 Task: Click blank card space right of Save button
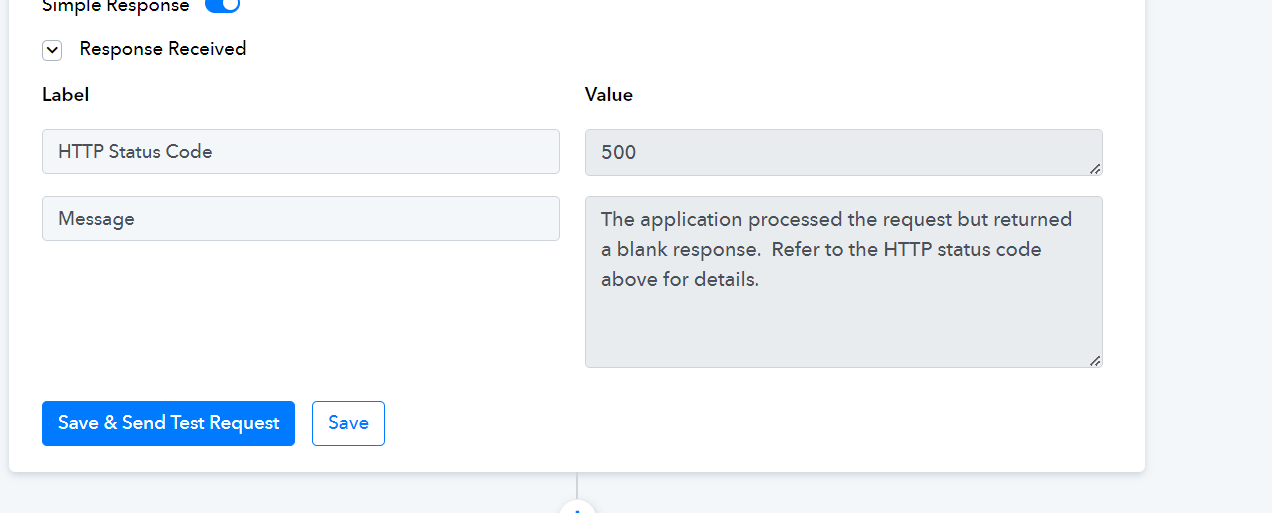click(750, 423)
